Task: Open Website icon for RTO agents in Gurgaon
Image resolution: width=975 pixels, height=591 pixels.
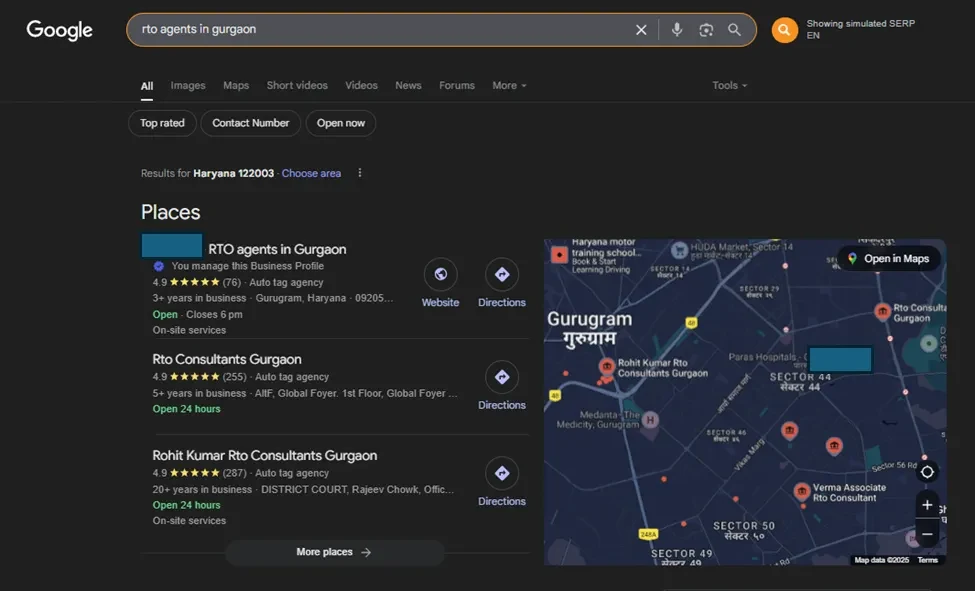Action: click(x=440, y=274)
